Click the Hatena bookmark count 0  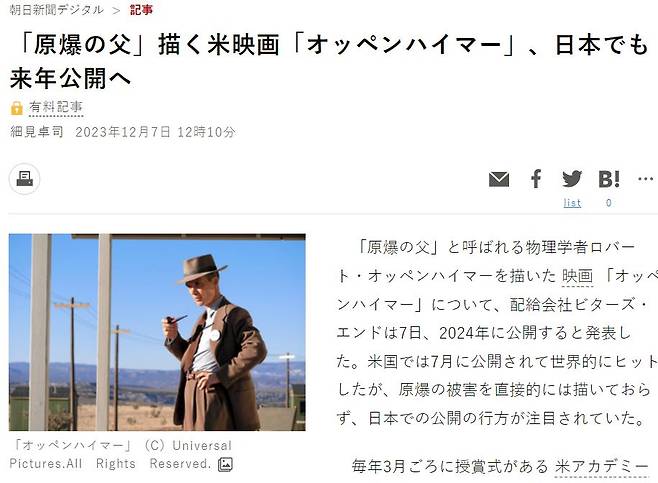click(x=608, y=203)
